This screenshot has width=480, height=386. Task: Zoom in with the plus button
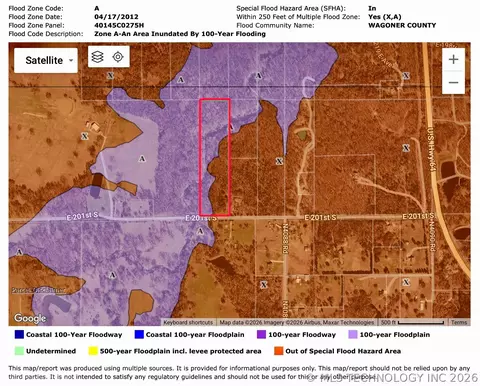point(453,59)
